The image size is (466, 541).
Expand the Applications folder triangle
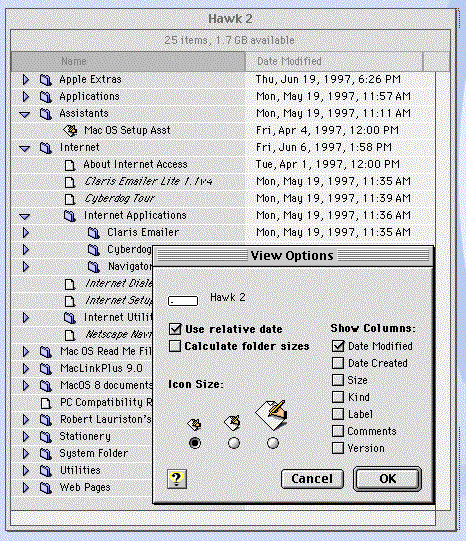26,97
